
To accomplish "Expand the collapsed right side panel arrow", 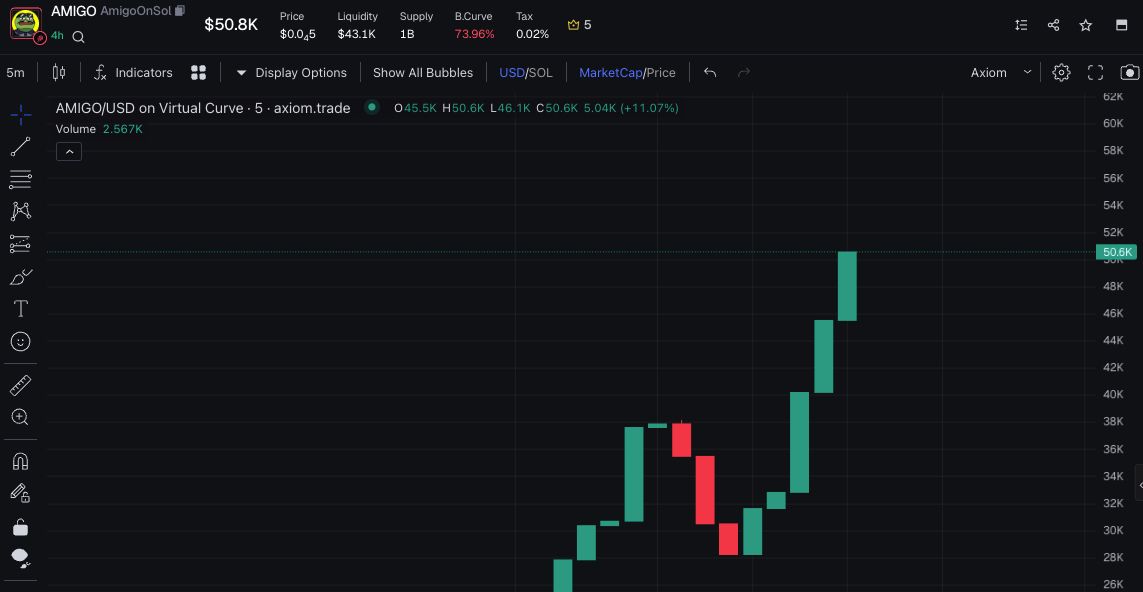I will pyautogui.click(x=1139, y=485).
